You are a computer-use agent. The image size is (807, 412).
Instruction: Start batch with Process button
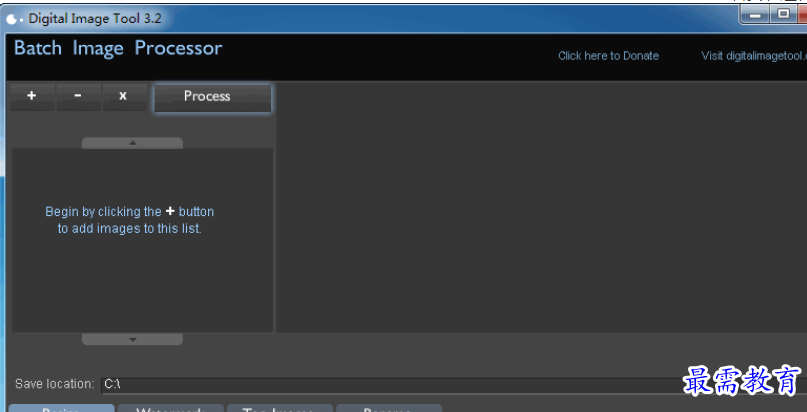point(212,97)
